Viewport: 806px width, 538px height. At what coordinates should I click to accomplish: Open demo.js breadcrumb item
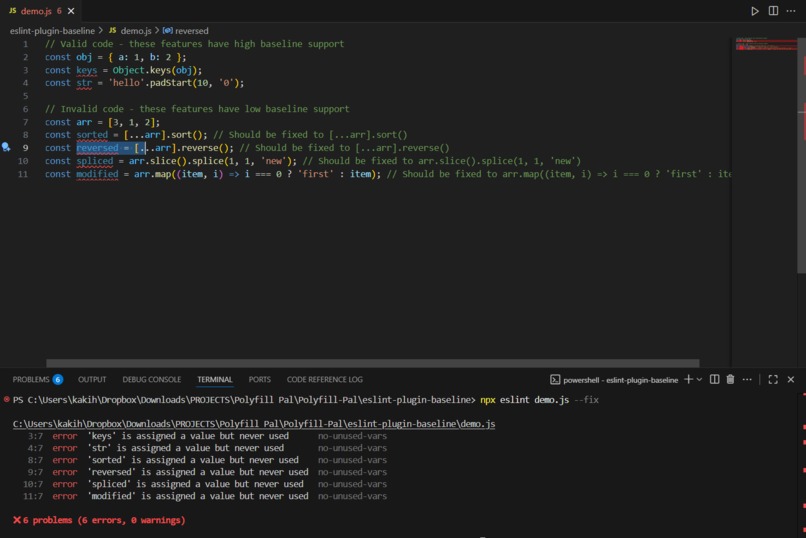(x=131, y=31)
